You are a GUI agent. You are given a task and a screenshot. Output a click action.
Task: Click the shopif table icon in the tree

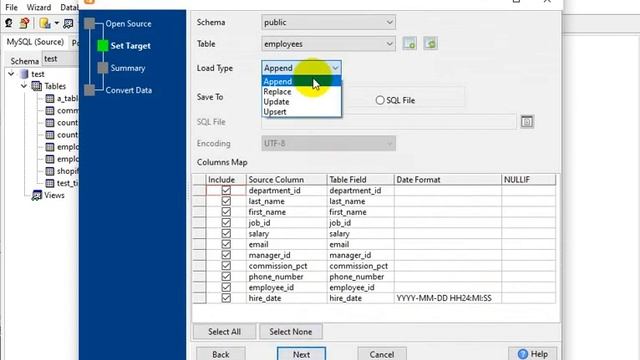(50, 171)
